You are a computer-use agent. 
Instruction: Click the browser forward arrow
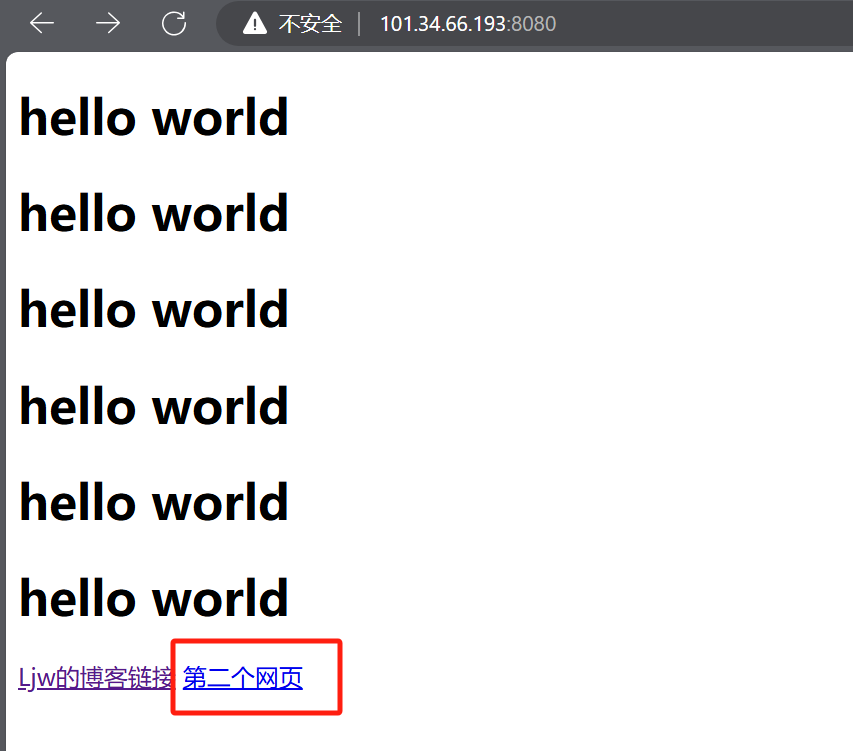[108, 23]
